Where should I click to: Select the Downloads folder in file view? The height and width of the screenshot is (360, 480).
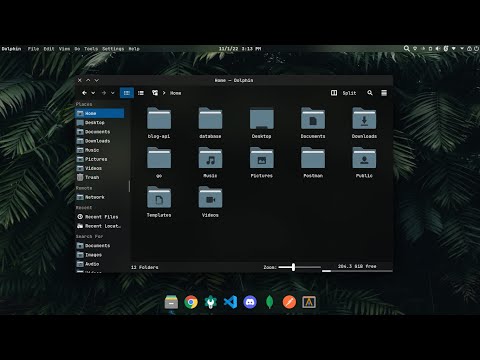click(364, 118)
